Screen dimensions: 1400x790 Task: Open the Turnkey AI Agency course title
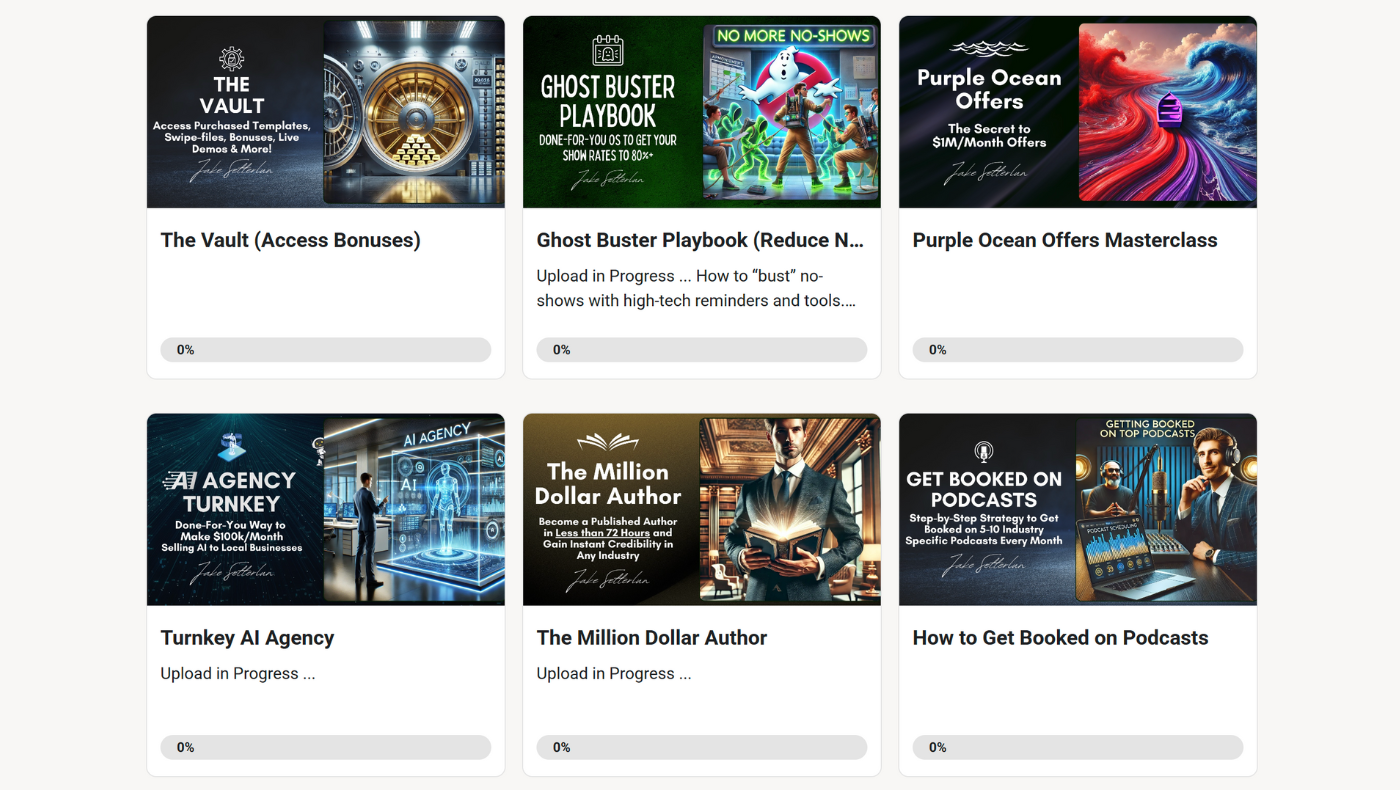[247, 638]
